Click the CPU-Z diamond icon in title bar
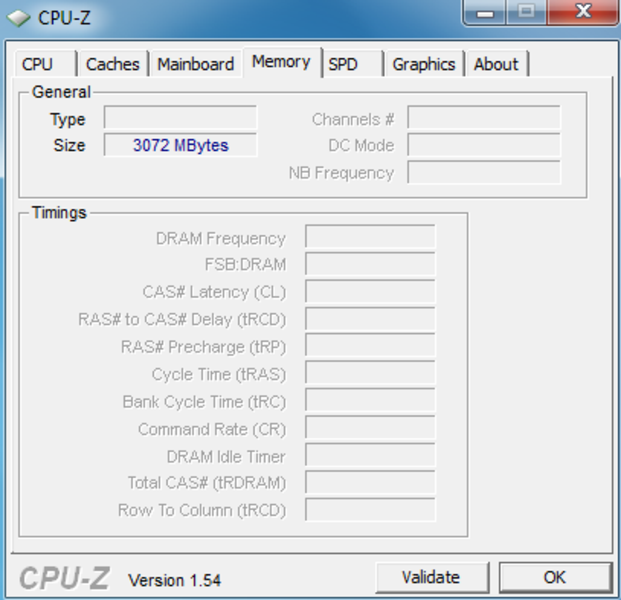Screen dimensions: 621x600 18,18
